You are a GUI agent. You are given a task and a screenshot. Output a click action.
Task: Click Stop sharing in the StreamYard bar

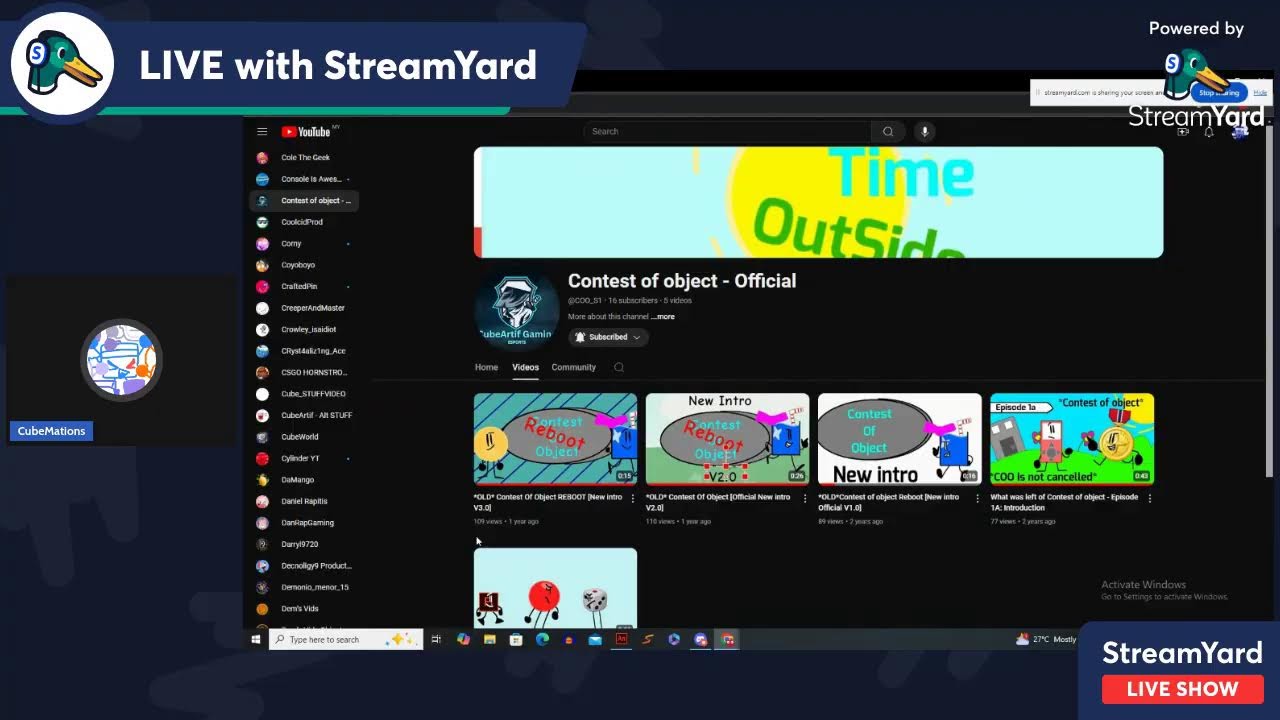point(1219,93)
